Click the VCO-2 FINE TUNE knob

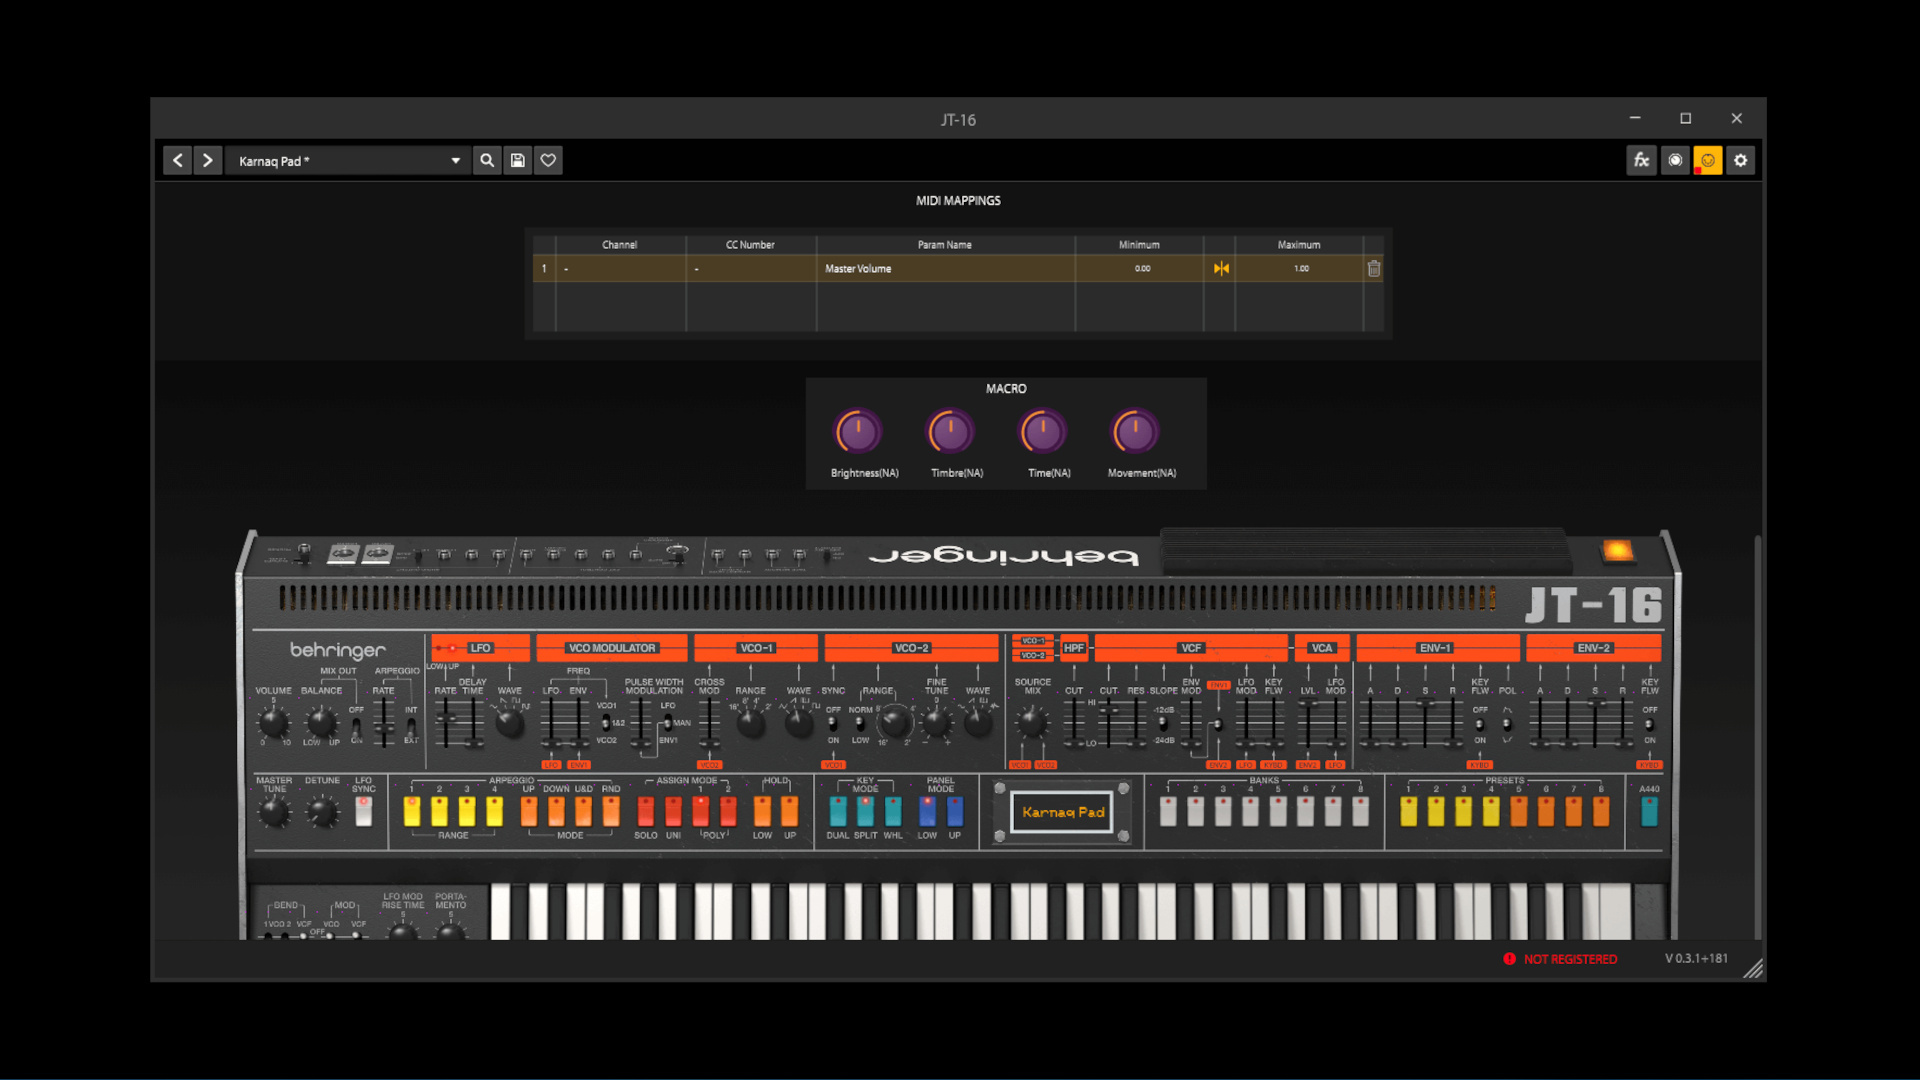[x=937, y=723]
